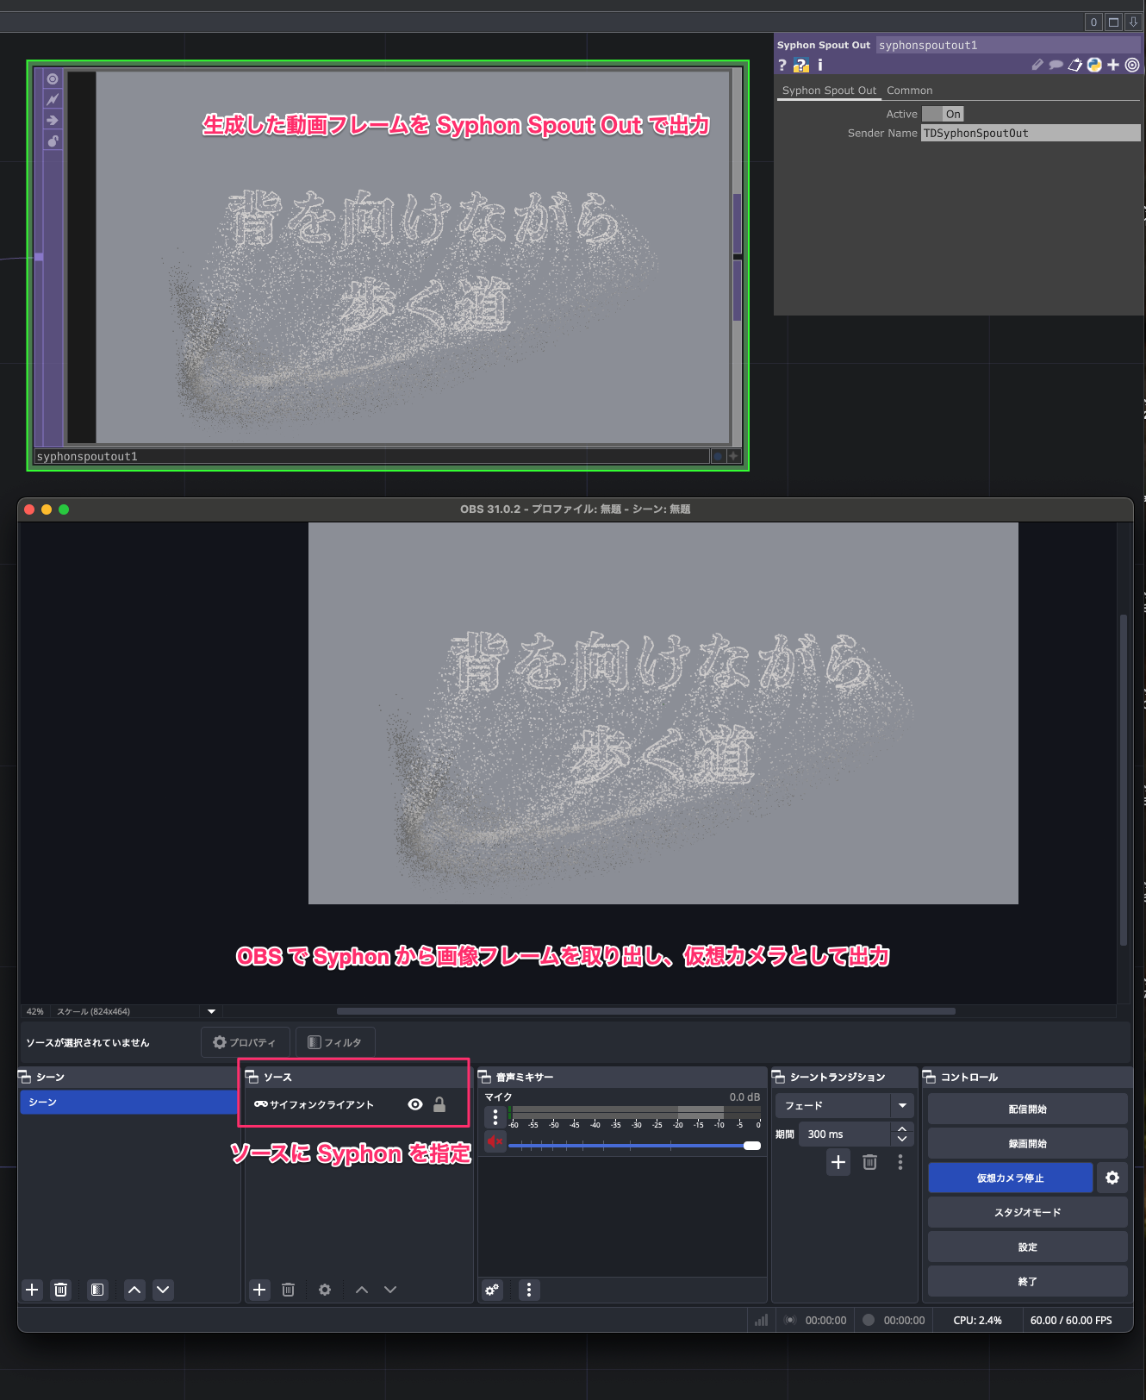The height and width of the screenshot is (1400, 1146).
Task: Click the シーン dock float icon
Action: [25, 1077]
